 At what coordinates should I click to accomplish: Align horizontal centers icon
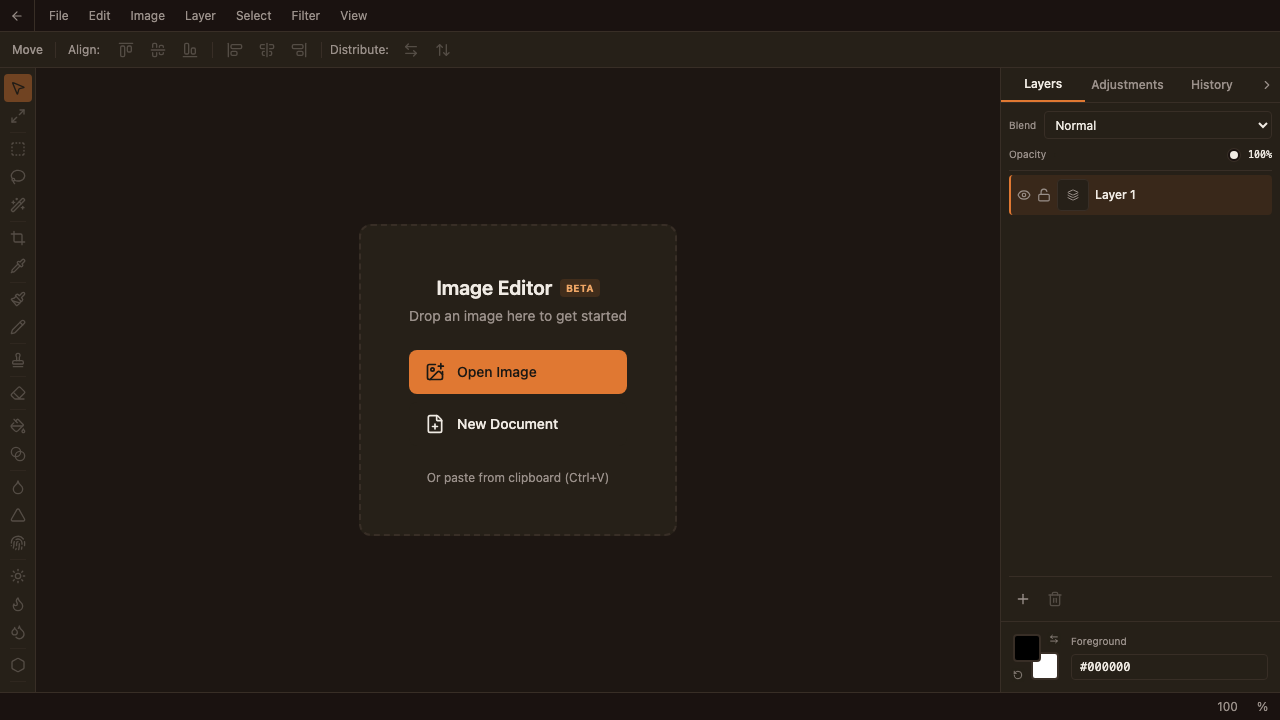[x=267, y=50]
